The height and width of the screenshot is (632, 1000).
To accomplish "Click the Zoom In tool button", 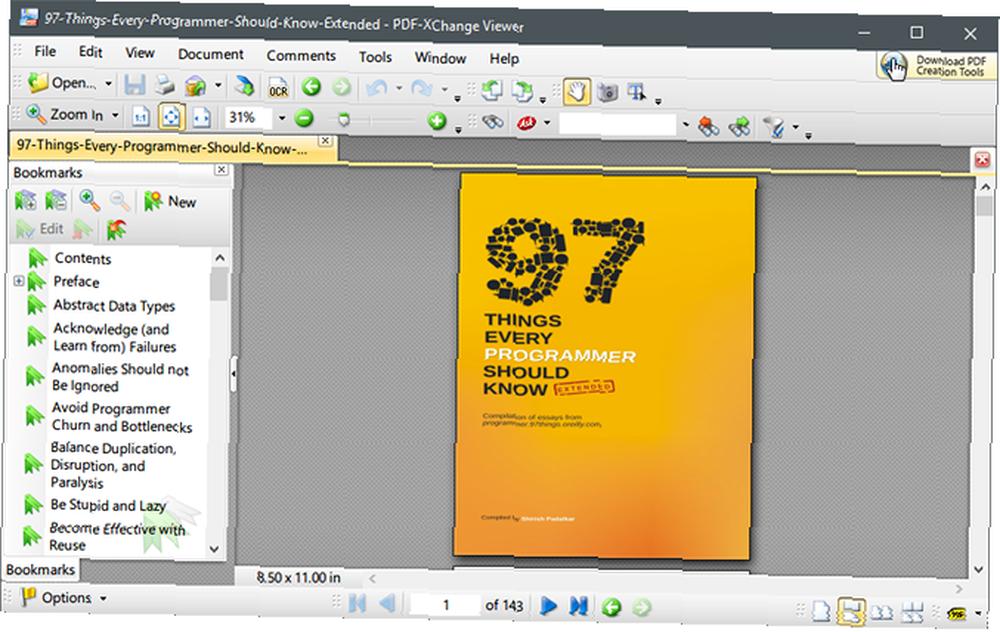I will 64,114.
